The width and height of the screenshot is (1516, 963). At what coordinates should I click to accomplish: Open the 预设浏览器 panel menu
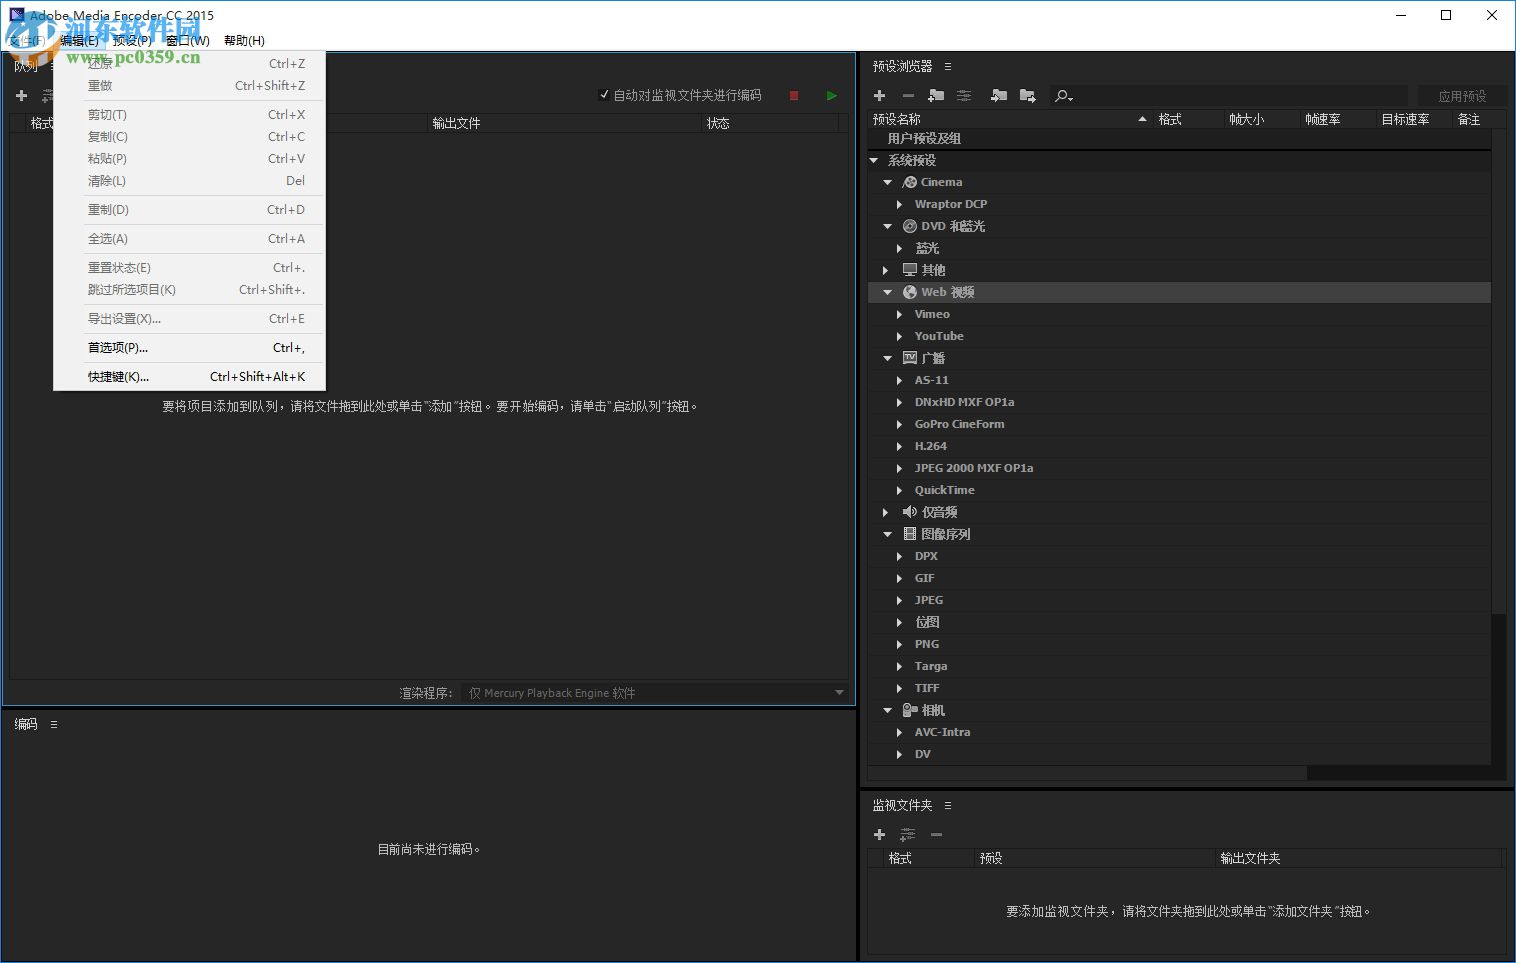click(947, 66)
